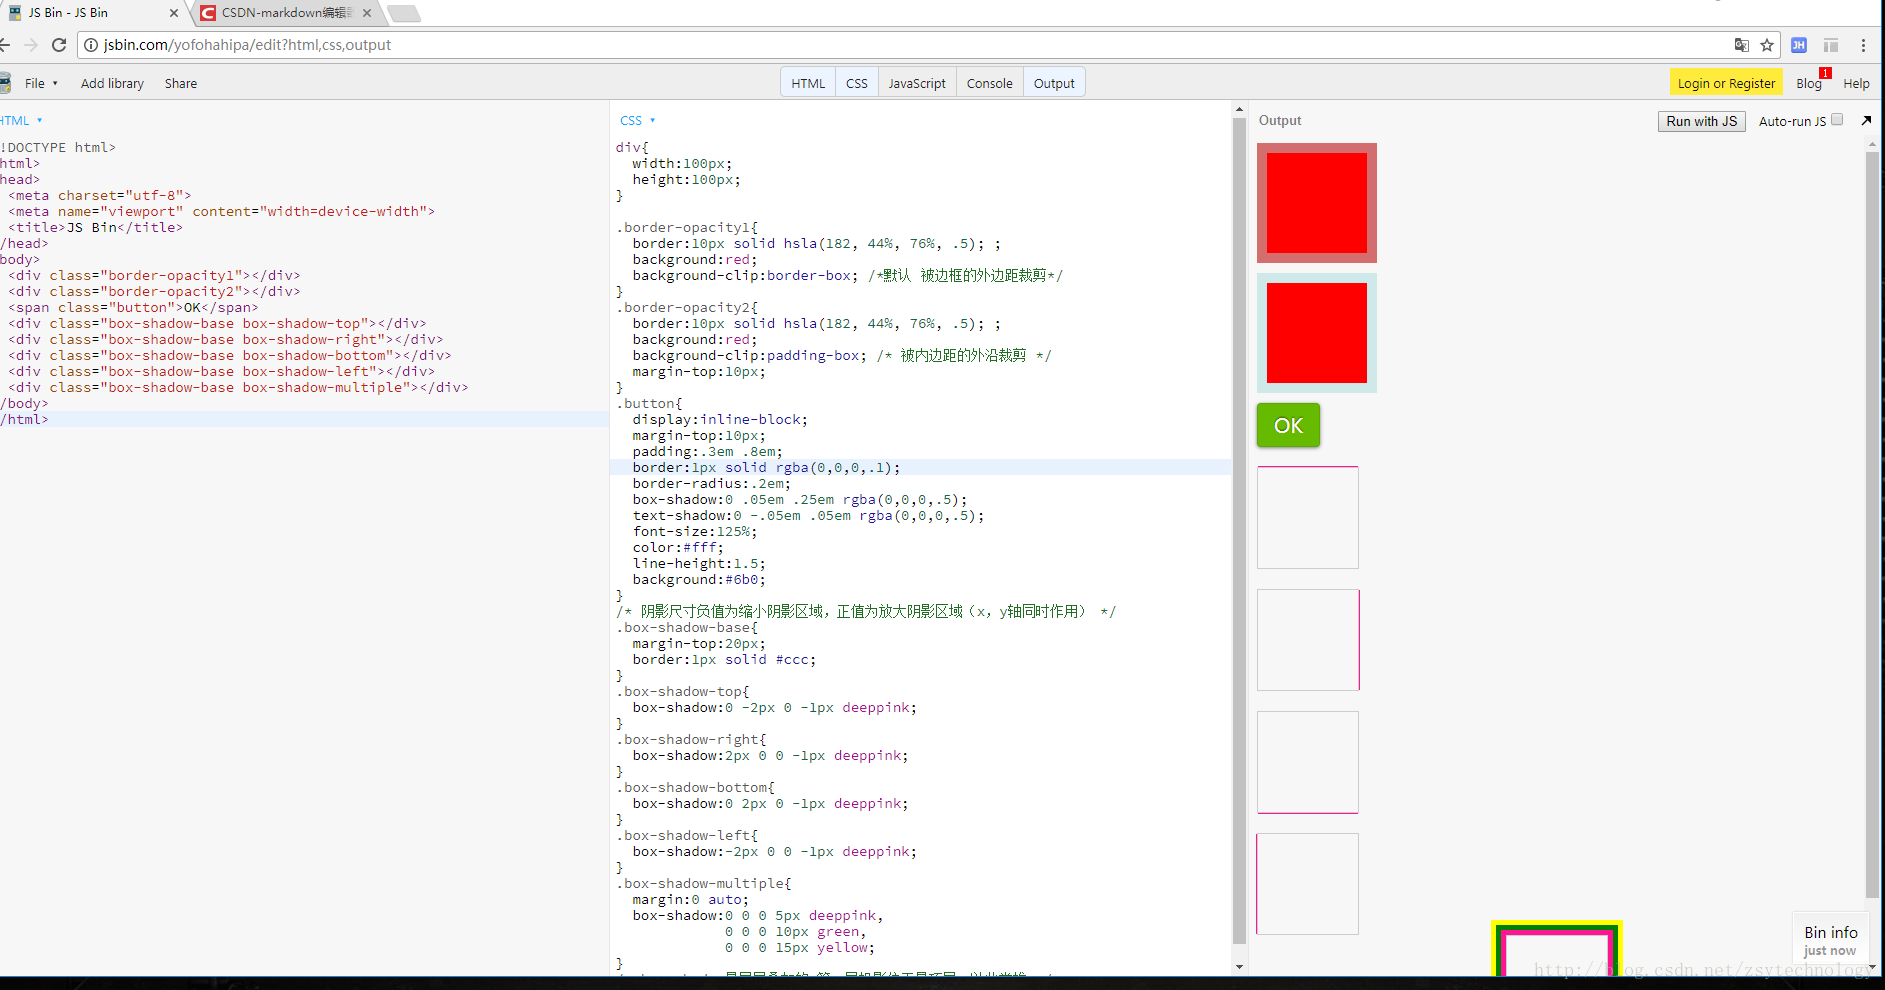
Task: Click the box with pink left shadow
Action: pos(1307,884)
